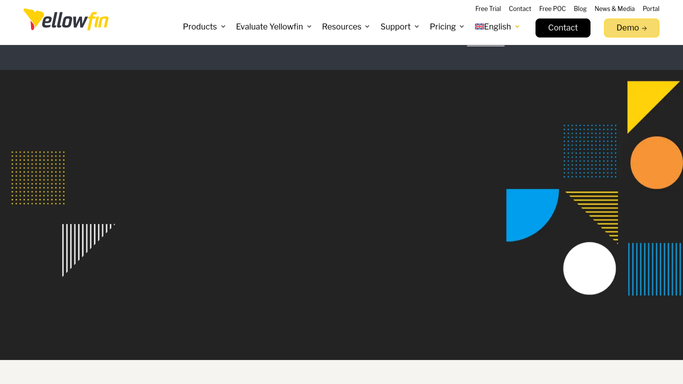Click the chevron beside Pricing
This screenshot has width=683, height=384.
click(462, 27)
